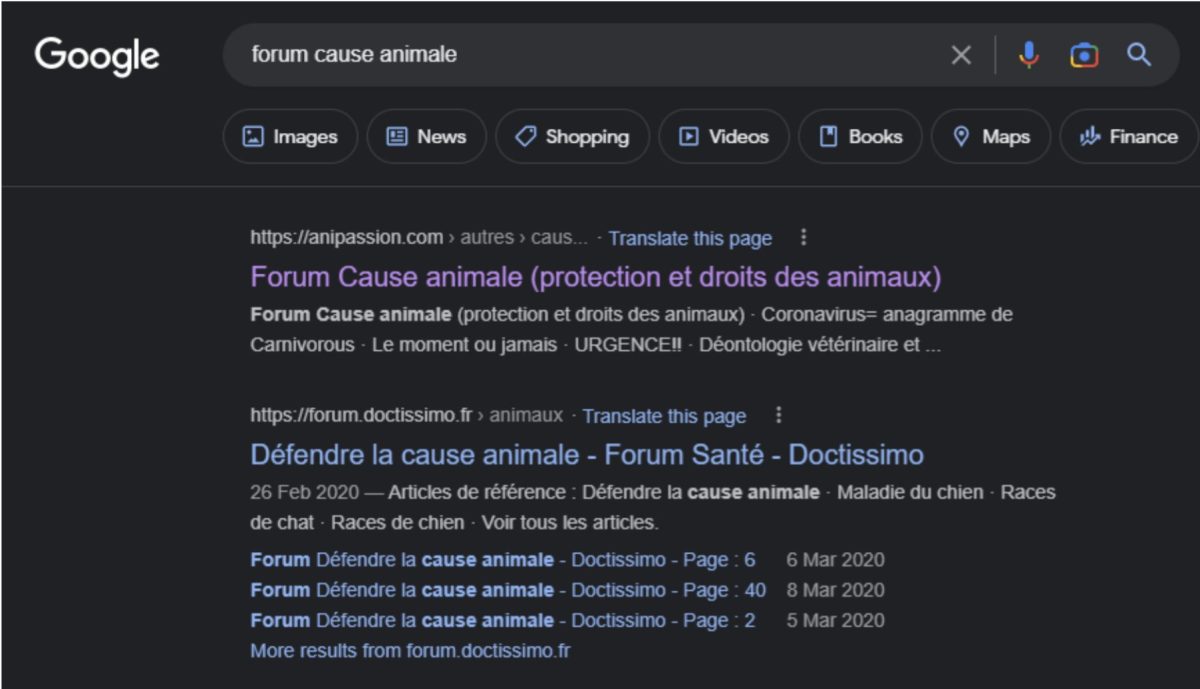The width and height of the screenshot is (1200, 689).
Task: Switch to the Images tab
Action: tap(290, 137)
